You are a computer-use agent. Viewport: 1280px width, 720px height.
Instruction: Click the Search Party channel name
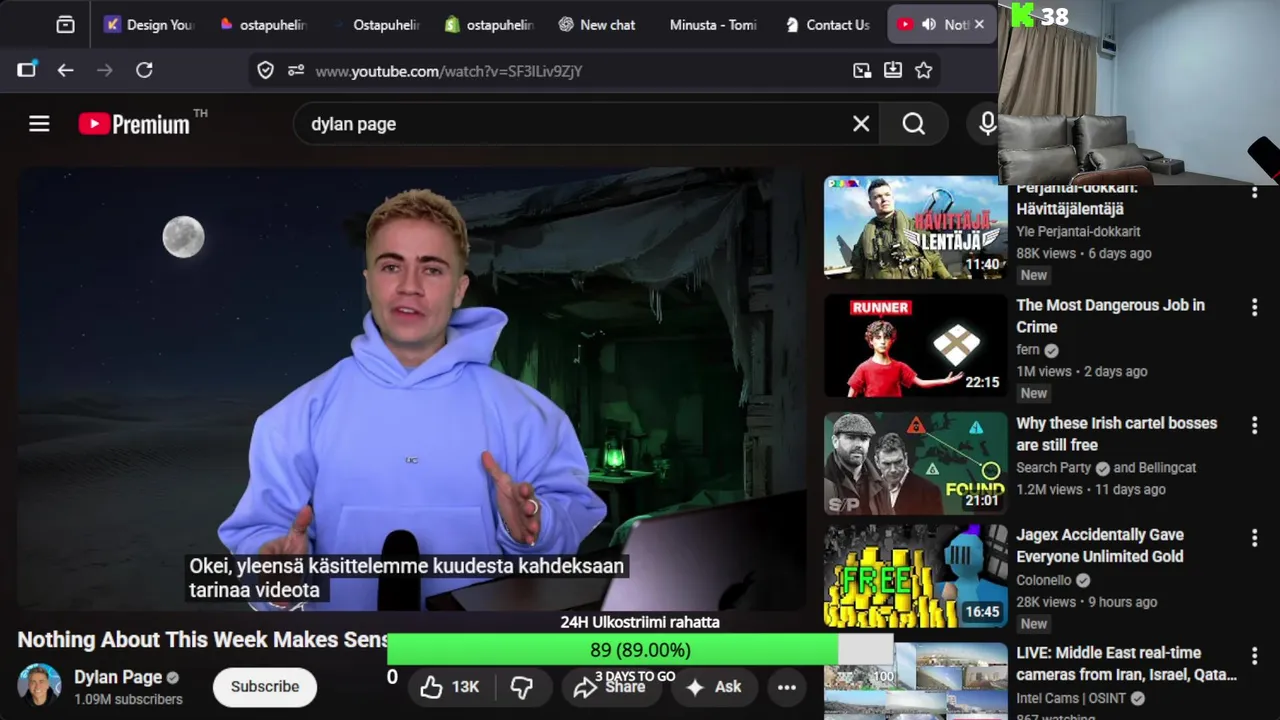click(1053, 468)
